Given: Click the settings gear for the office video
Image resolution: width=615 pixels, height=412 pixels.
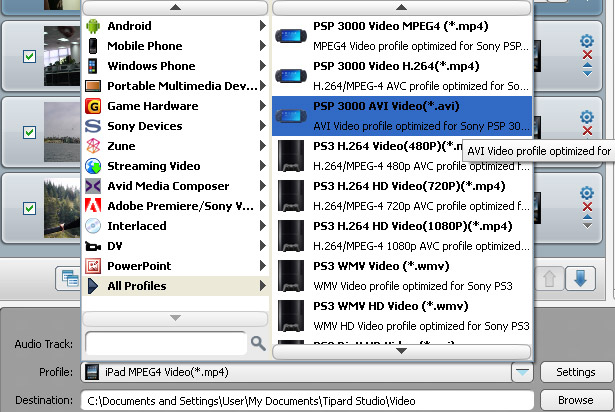Looking at the screenshot, I should click(587, 41).
